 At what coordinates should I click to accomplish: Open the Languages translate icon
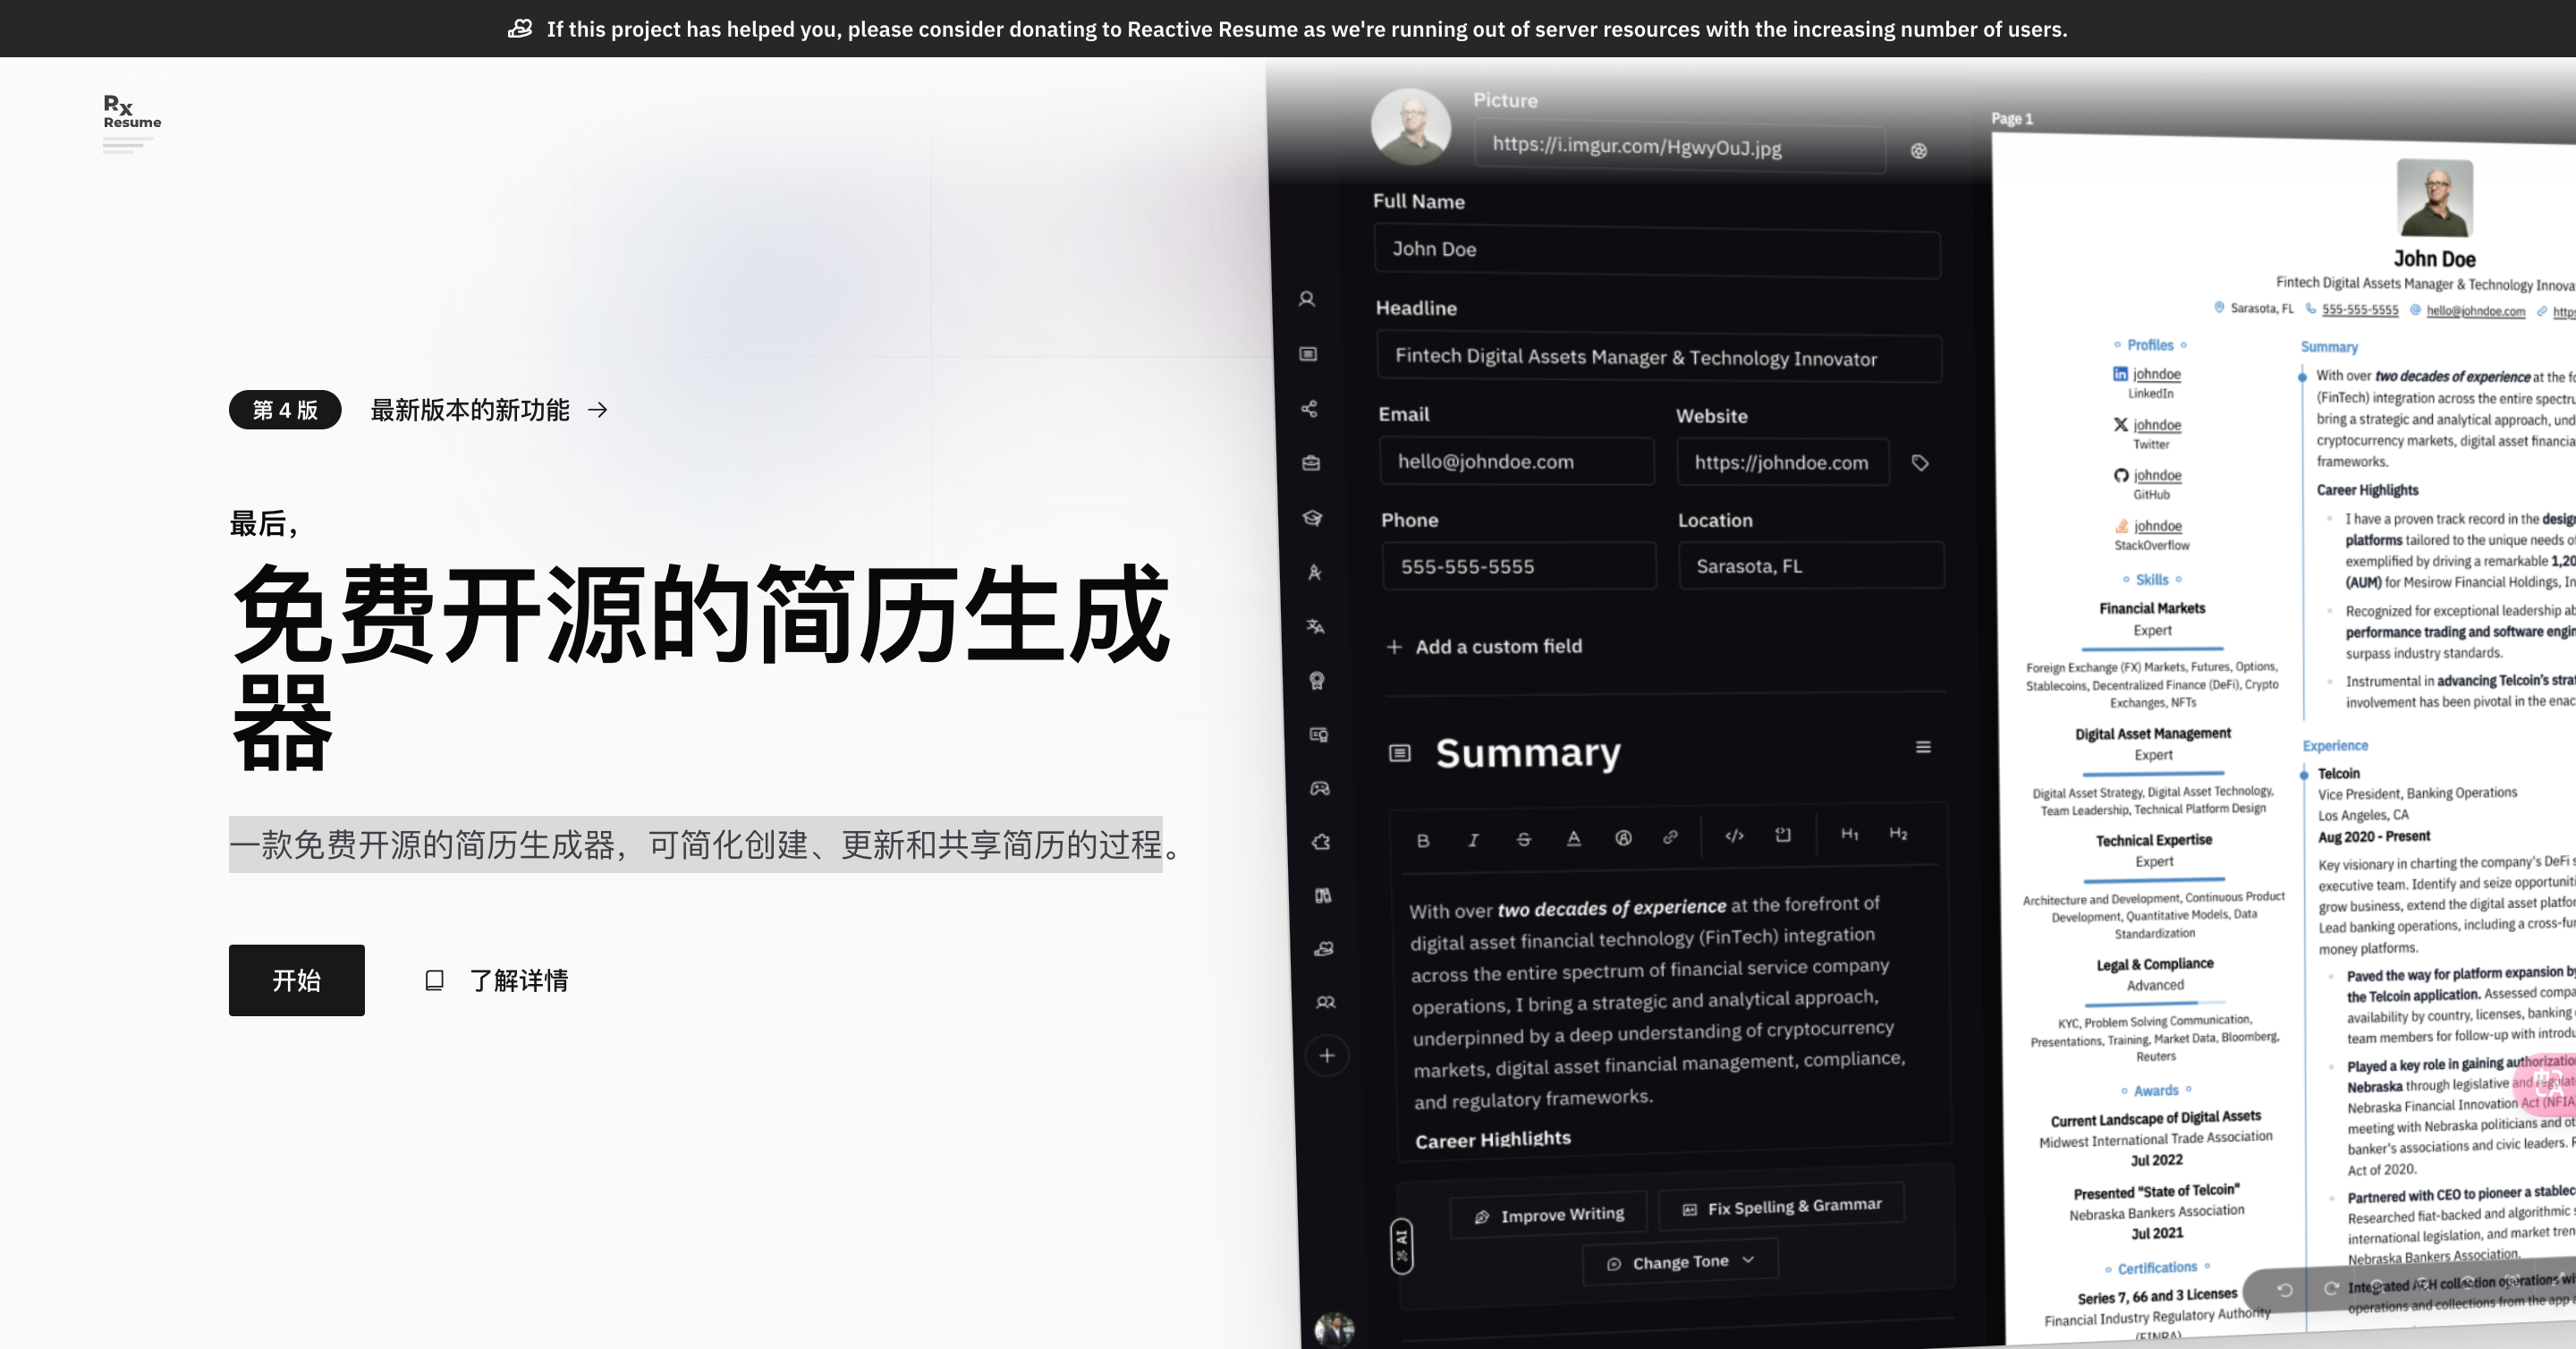tap(1316, 624)
